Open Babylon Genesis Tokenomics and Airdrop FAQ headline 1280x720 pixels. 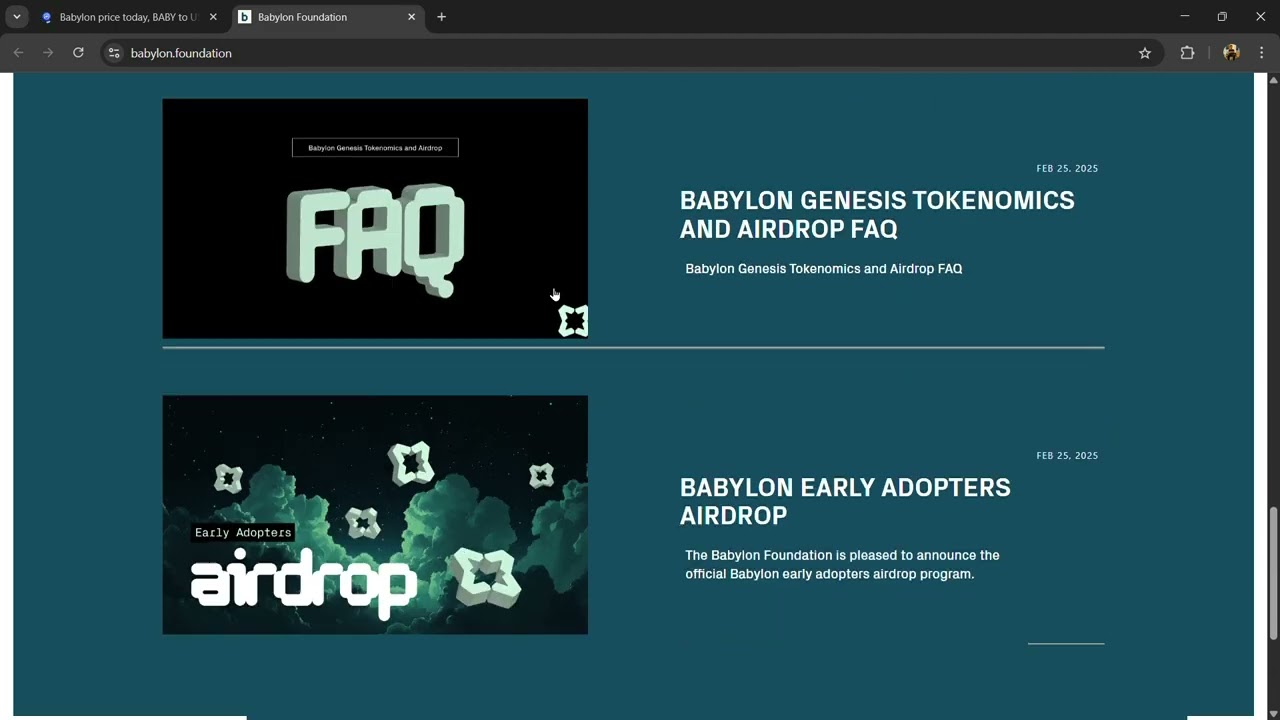[877, 214]
